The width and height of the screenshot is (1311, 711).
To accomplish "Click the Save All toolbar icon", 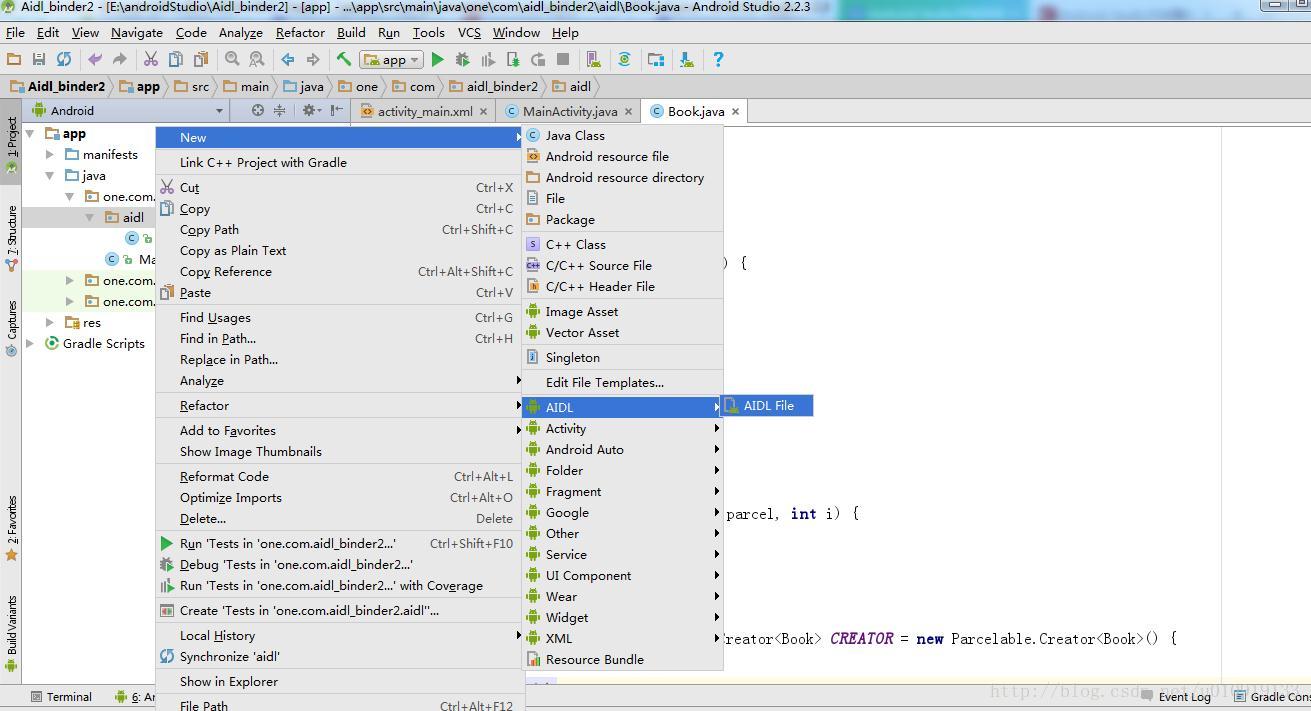I will tap(39, 60).
